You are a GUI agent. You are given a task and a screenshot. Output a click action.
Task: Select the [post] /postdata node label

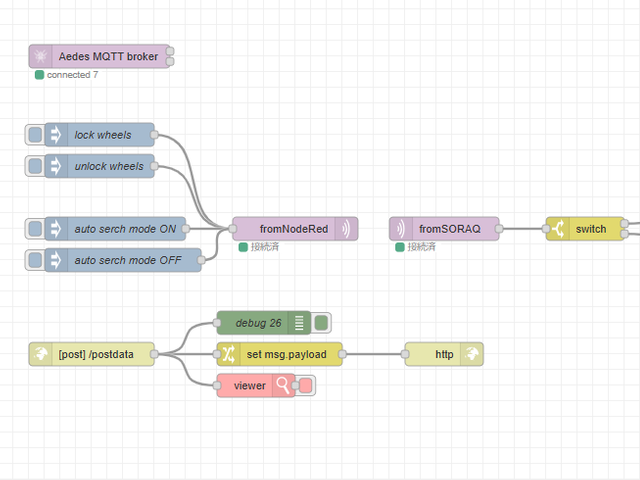pos(96,354)
